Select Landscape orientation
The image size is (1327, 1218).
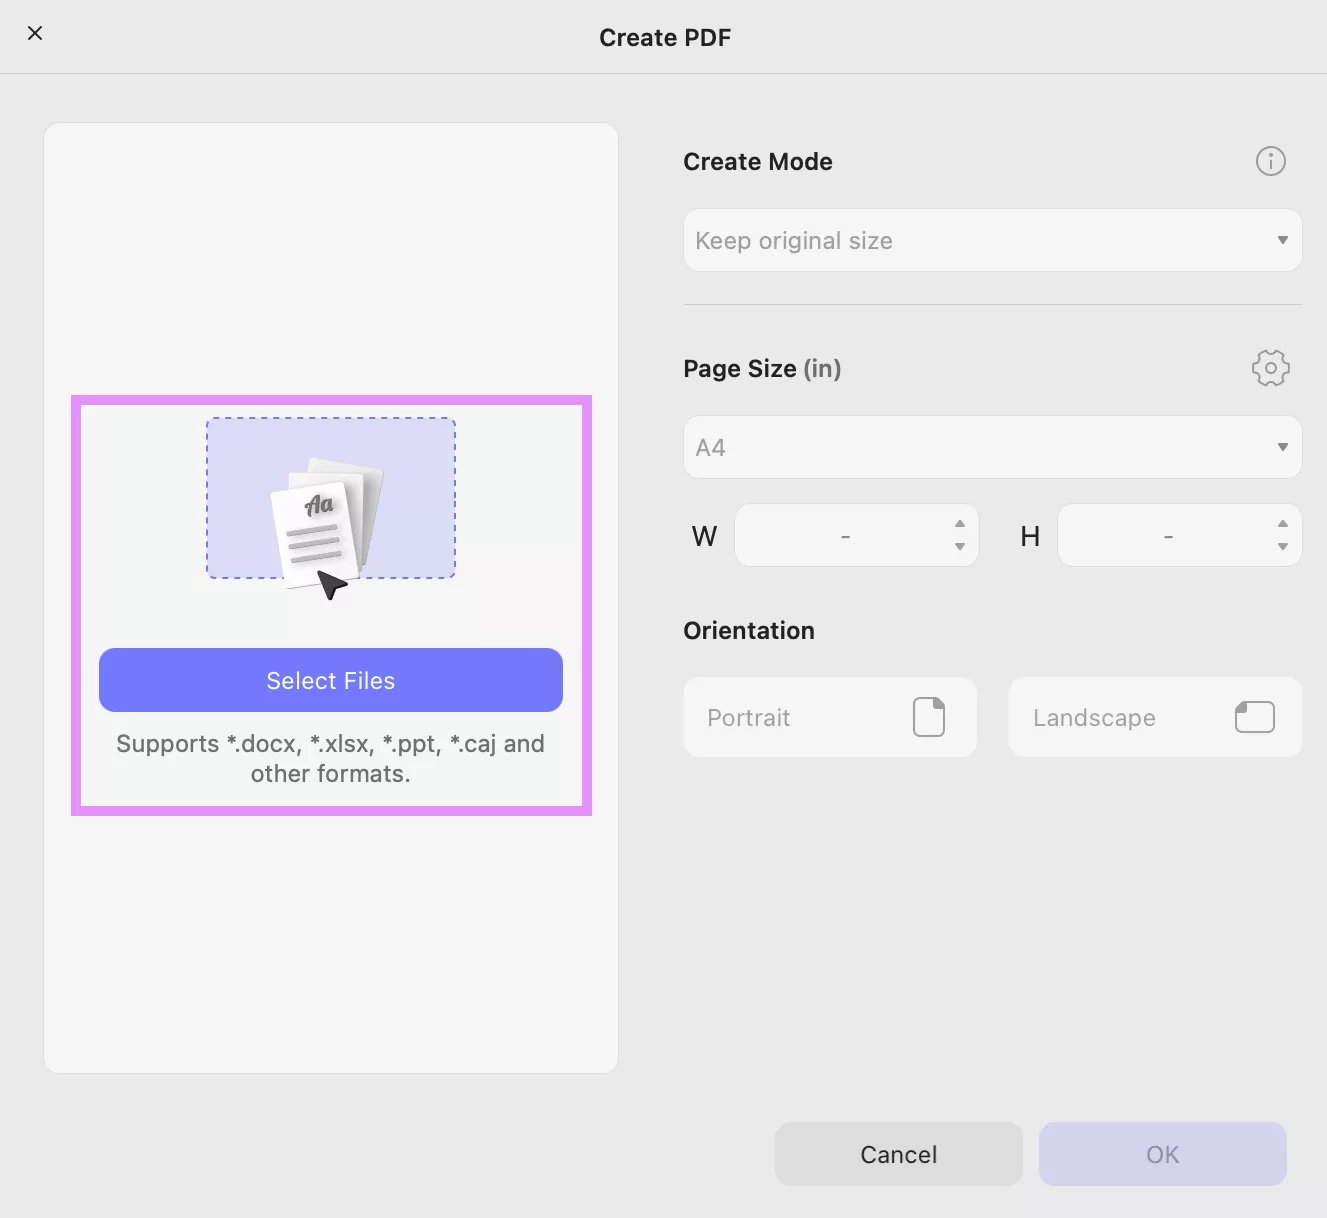[1155, 717]
